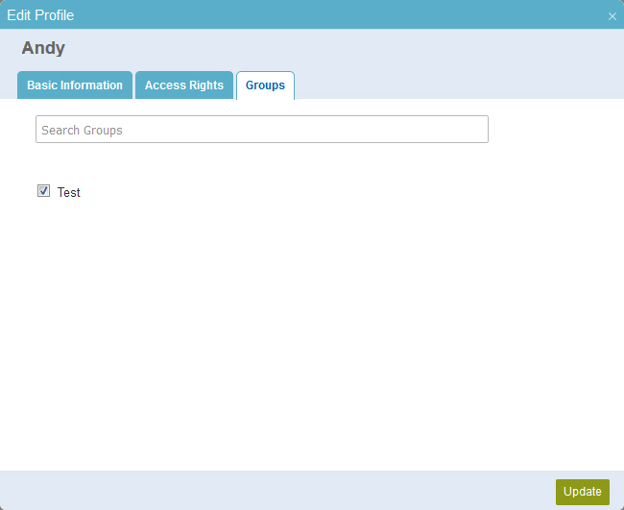Screen dimensions: 624x510
Task: Click the Edit Profile title text
Action: pos(41,15)
